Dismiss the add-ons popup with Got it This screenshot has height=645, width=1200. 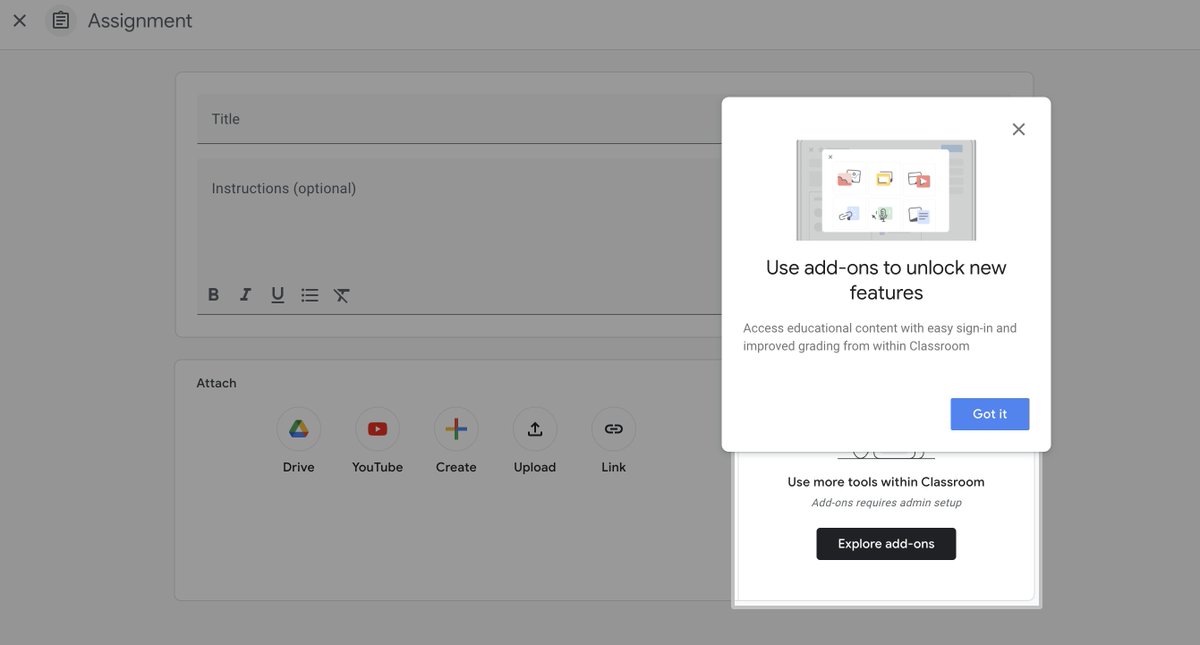(989, 413)
